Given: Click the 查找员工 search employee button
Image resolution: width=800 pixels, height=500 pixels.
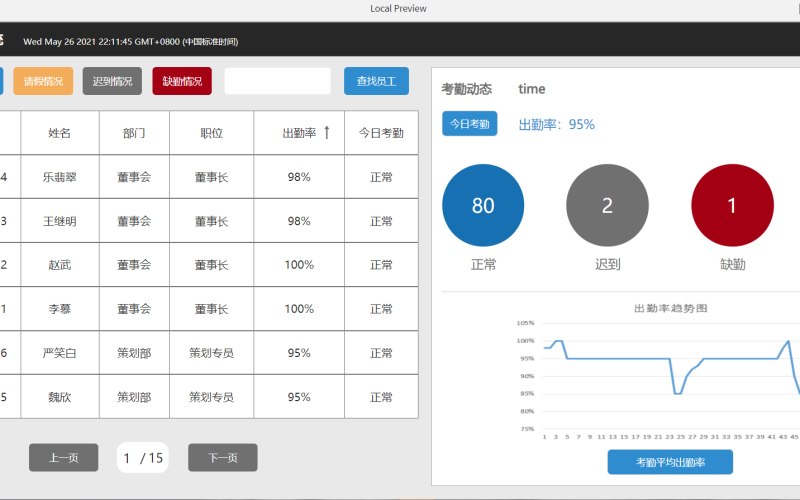Looking at the screenshot, I should (x=377, y=81).
